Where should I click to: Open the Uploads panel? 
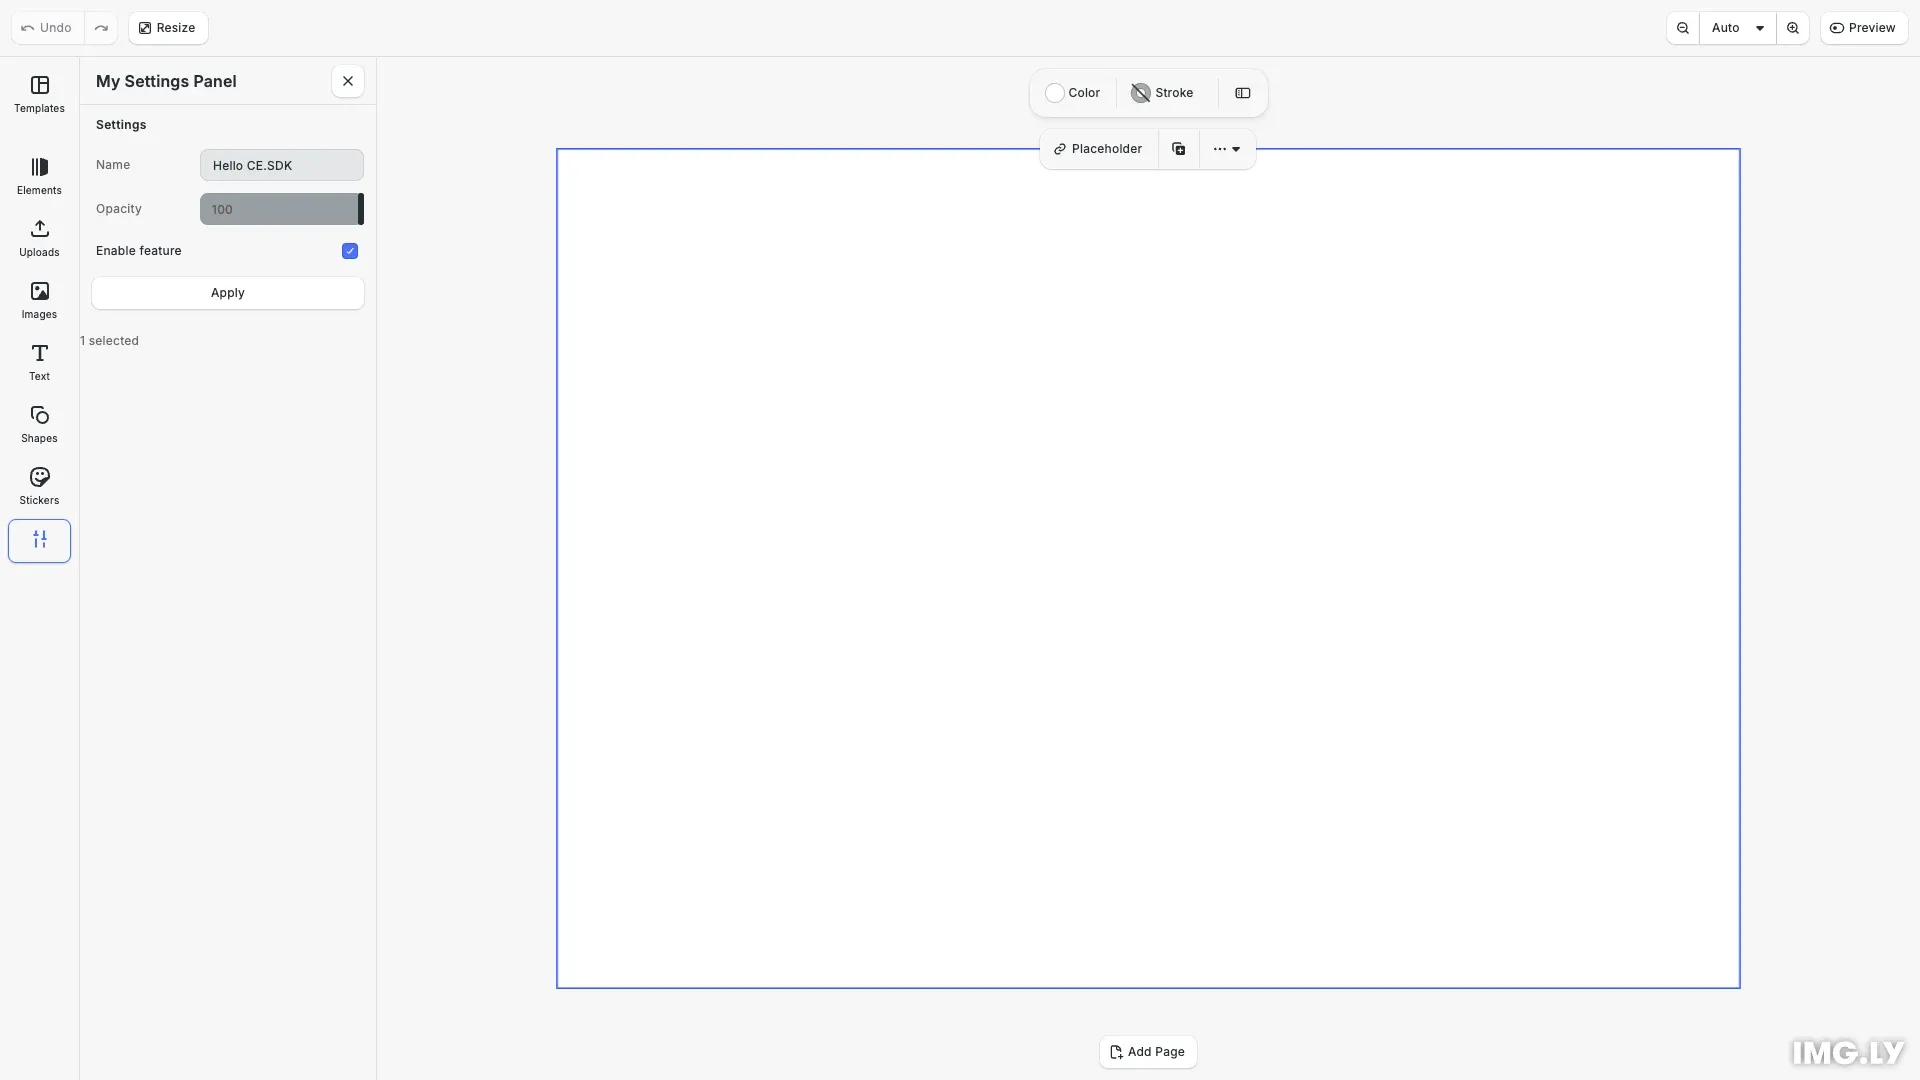39,238
